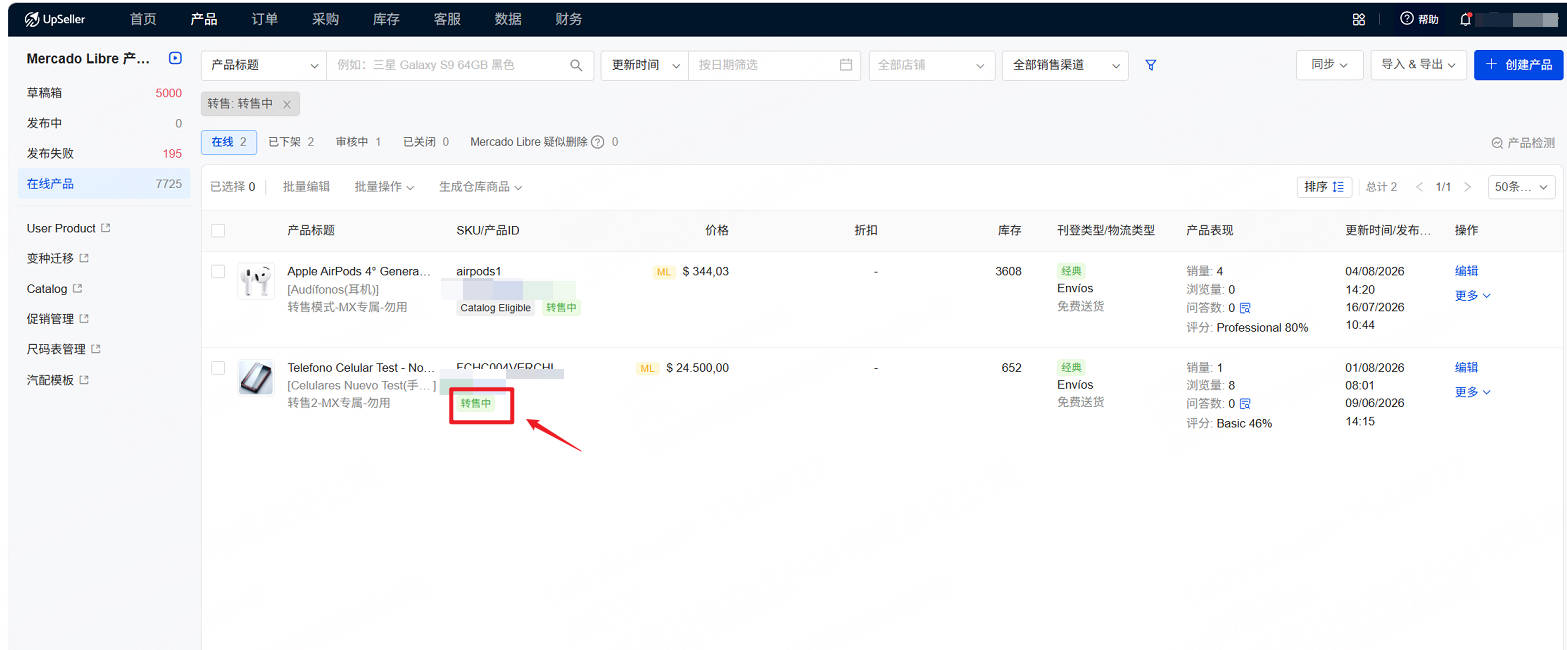This screenshot has height=650, width=1567.
Task: Open the 客服 menu
Action: pos(447,19)
